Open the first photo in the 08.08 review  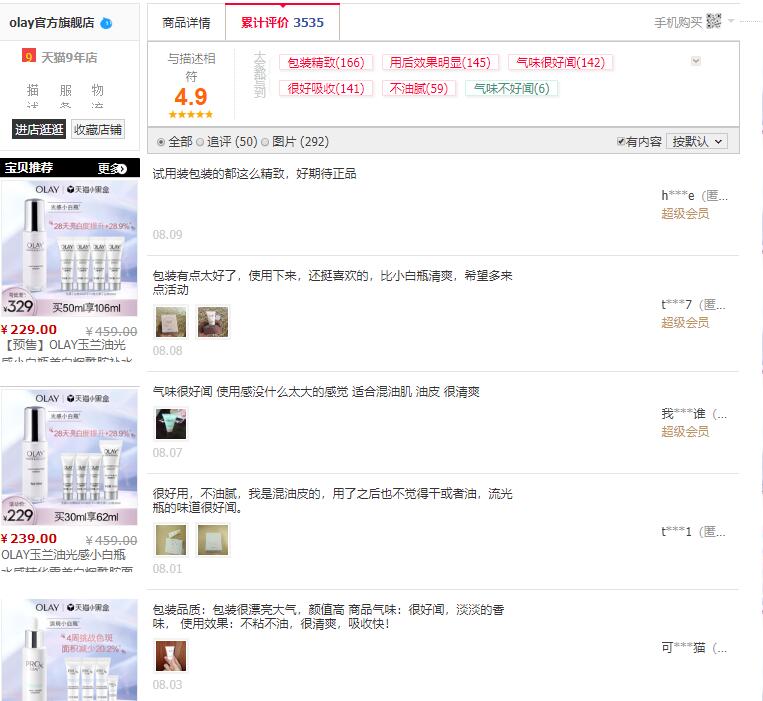[170, 322]
